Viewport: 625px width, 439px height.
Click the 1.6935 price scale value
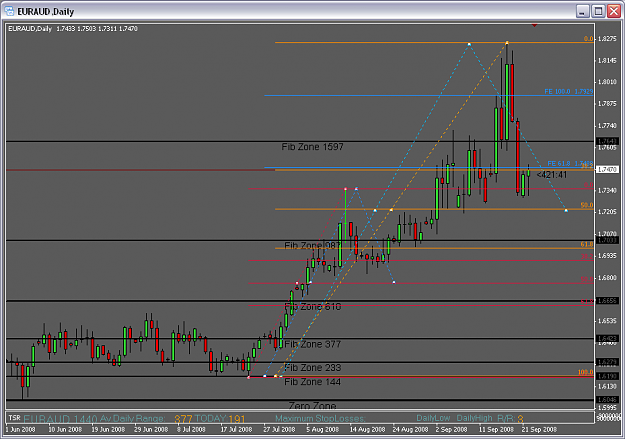tap(607, 256)
